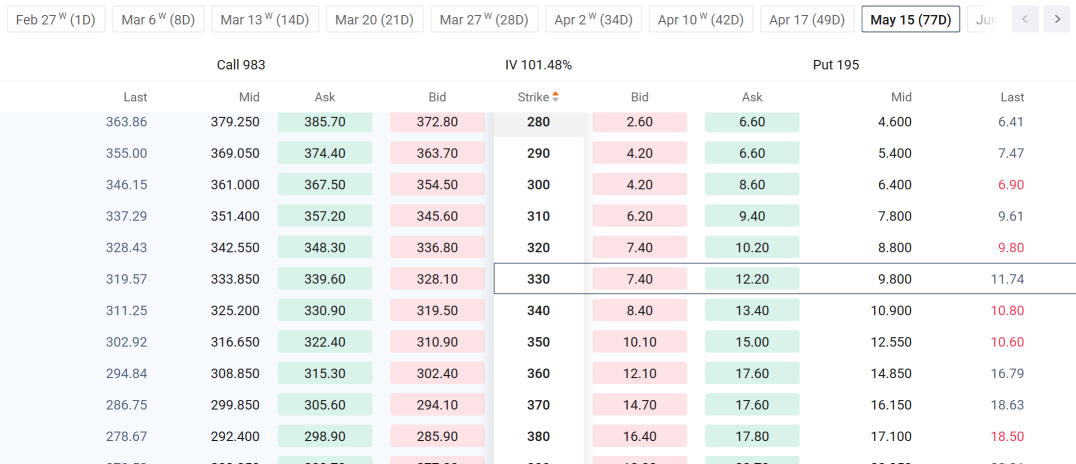Click call bid 328.10 at strike 330
Viewport: 1076px width, 464px height.
[x=437, y=279]
